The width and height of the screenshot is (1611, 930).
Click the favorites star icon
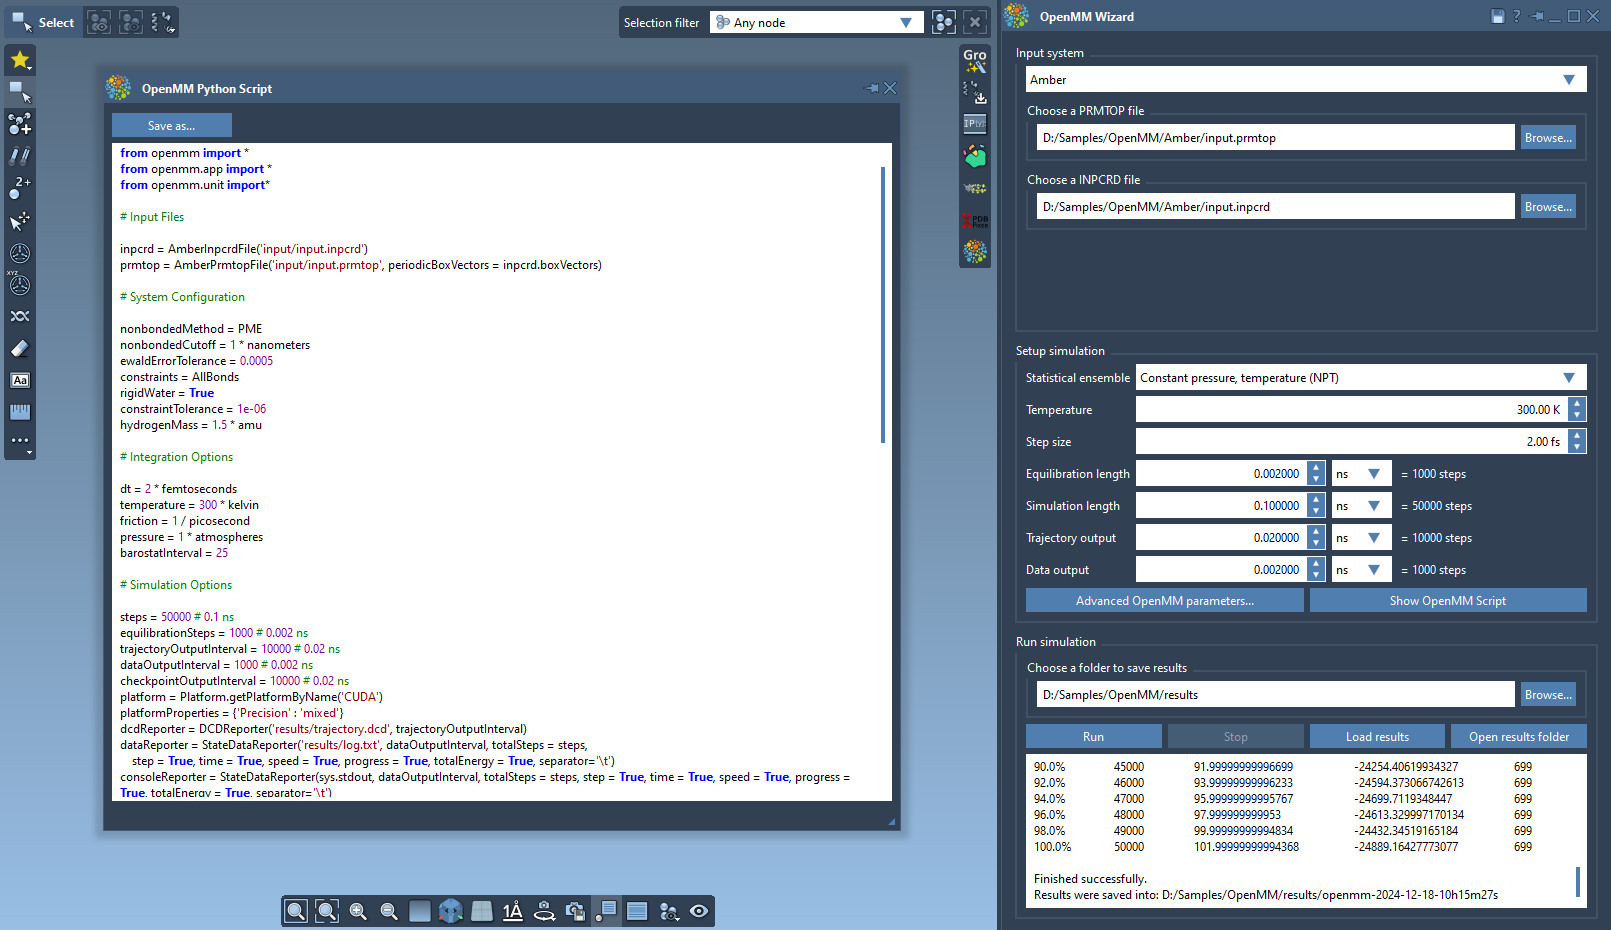(20, 60)
